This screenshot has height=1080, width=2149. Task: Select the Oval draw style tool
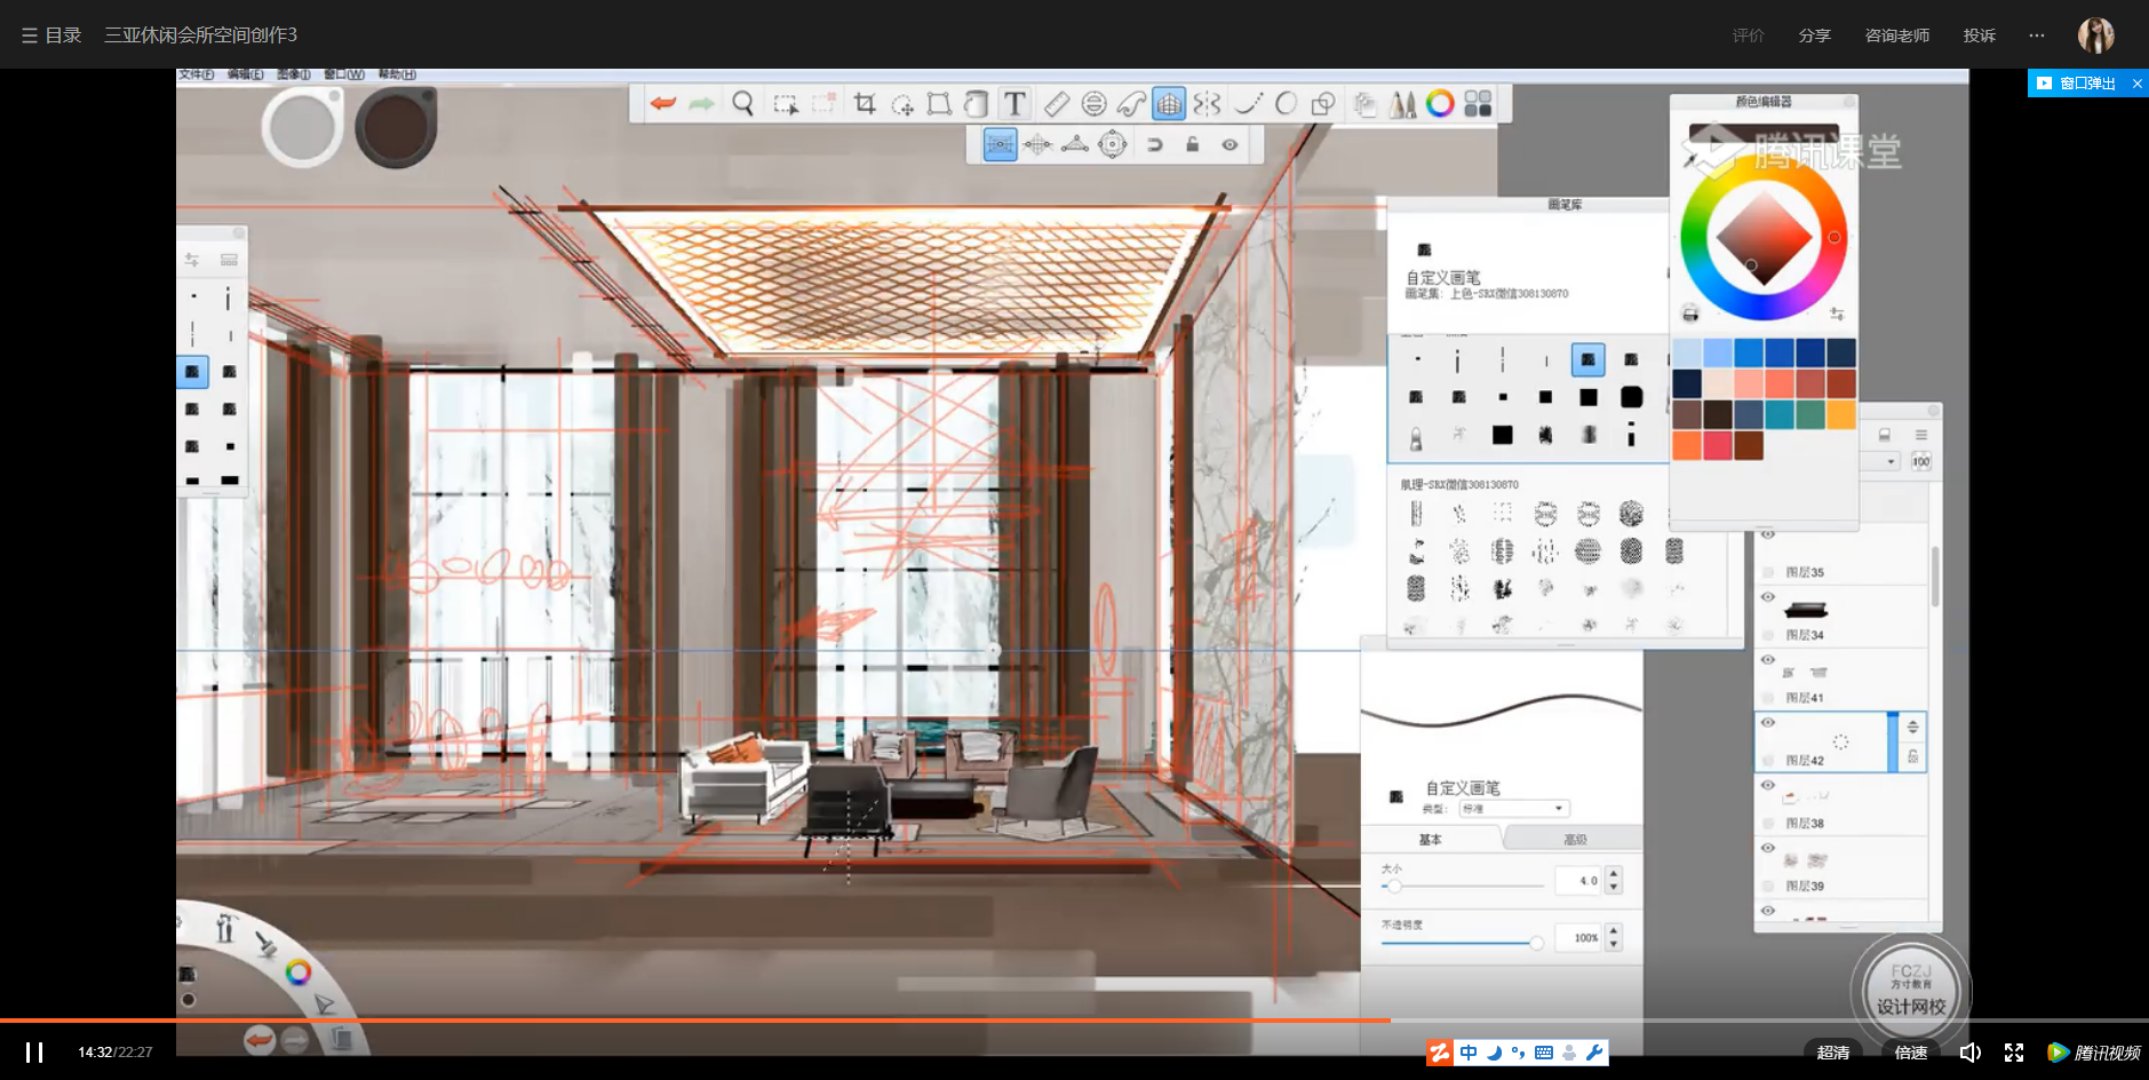pyautogui.click(x=1286, y=104)
